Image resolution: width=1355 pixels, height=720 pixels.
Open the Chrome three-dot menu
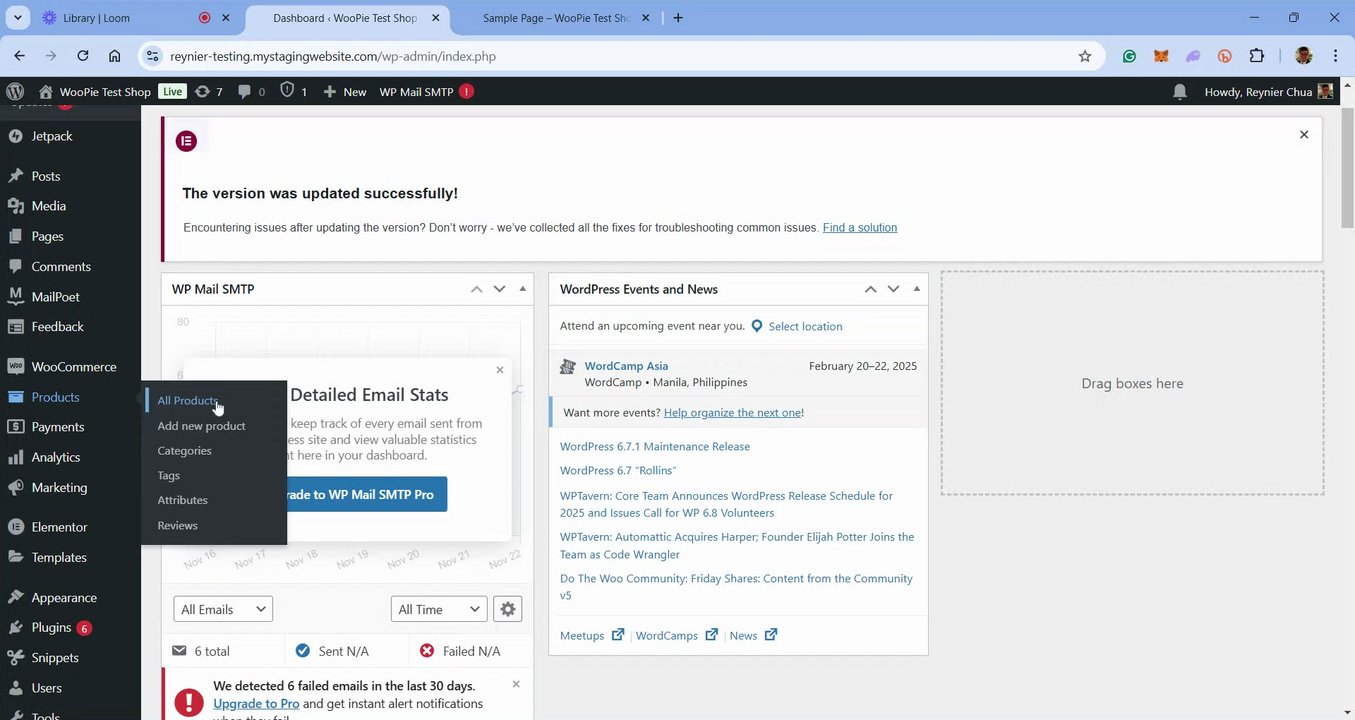tap(1337, 56)
